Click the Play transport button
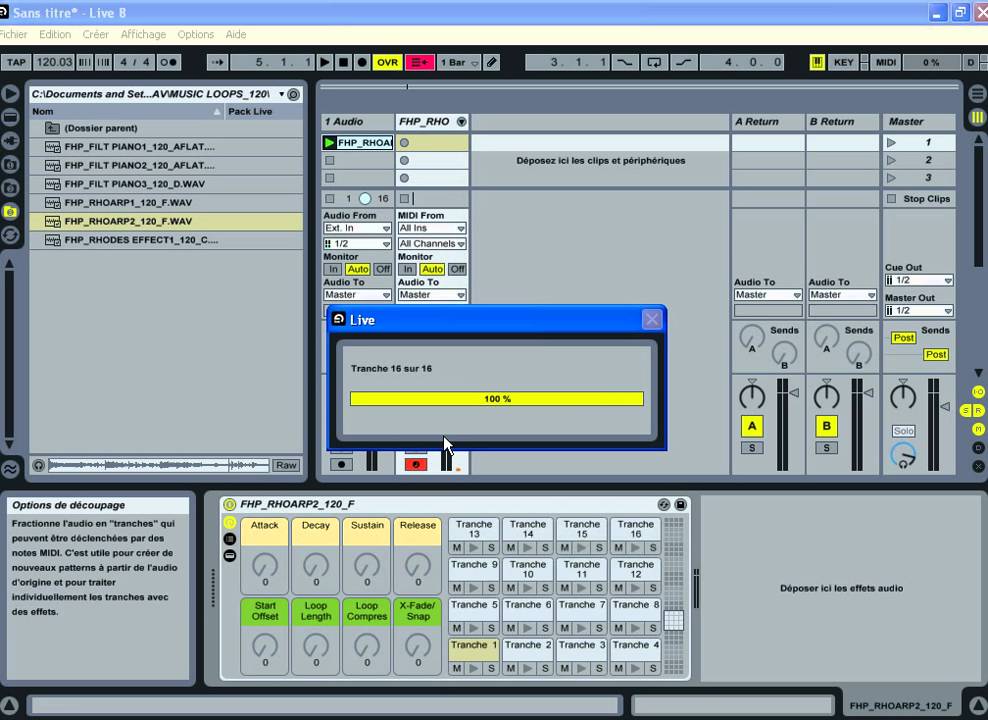 pos(325,62)
